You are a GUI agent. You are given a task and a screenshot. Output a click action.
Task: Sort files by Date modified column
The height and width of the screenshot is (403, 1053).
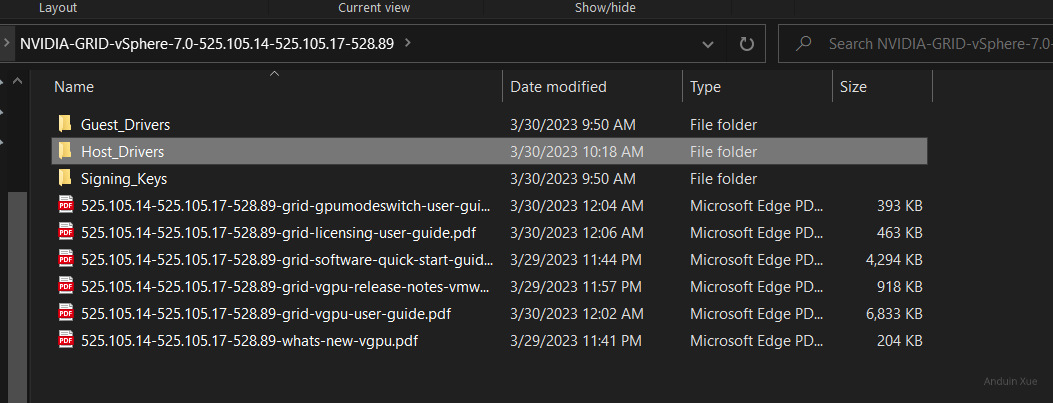[x=558, y=87]
